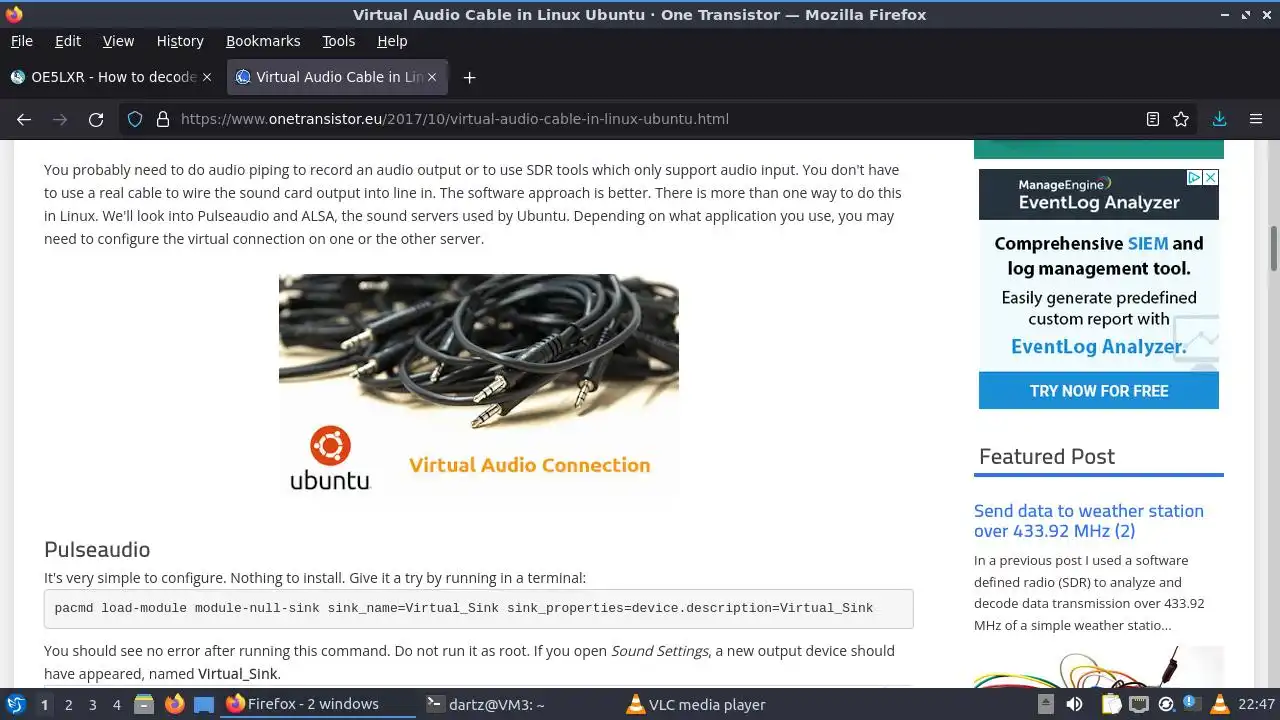
Task: Click the pacmd load-module command code block
Action: pyautogui.click(x=479, y=608)
